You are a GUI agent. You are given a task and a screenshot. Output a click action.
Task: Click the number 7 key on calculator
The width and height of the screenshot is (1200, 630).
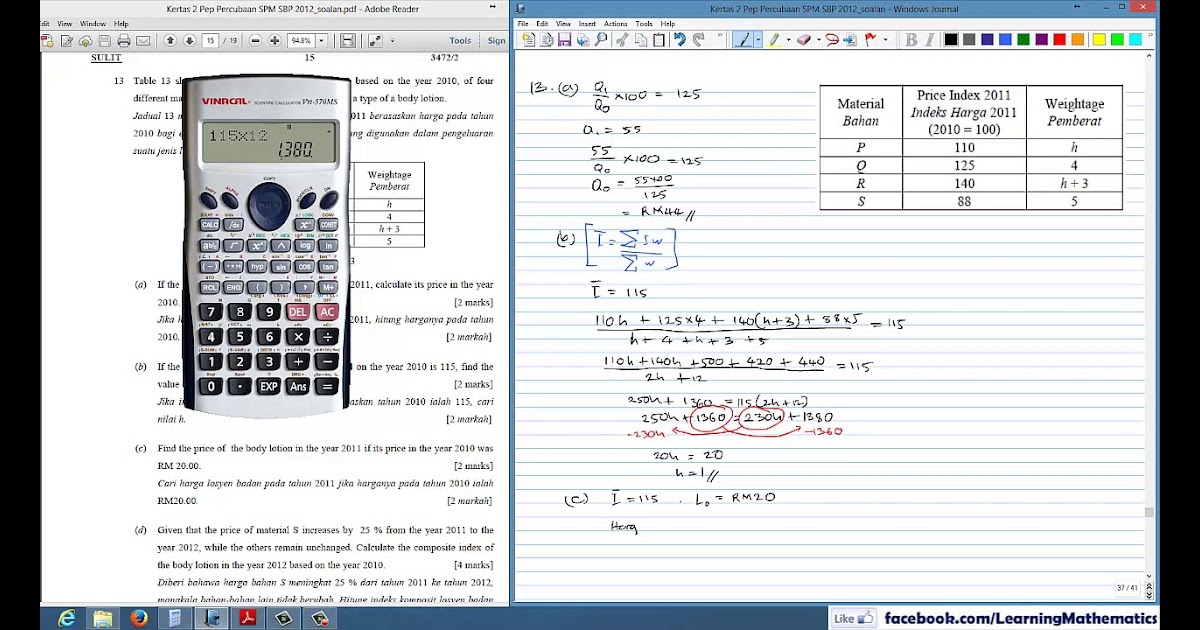(210, 312)
